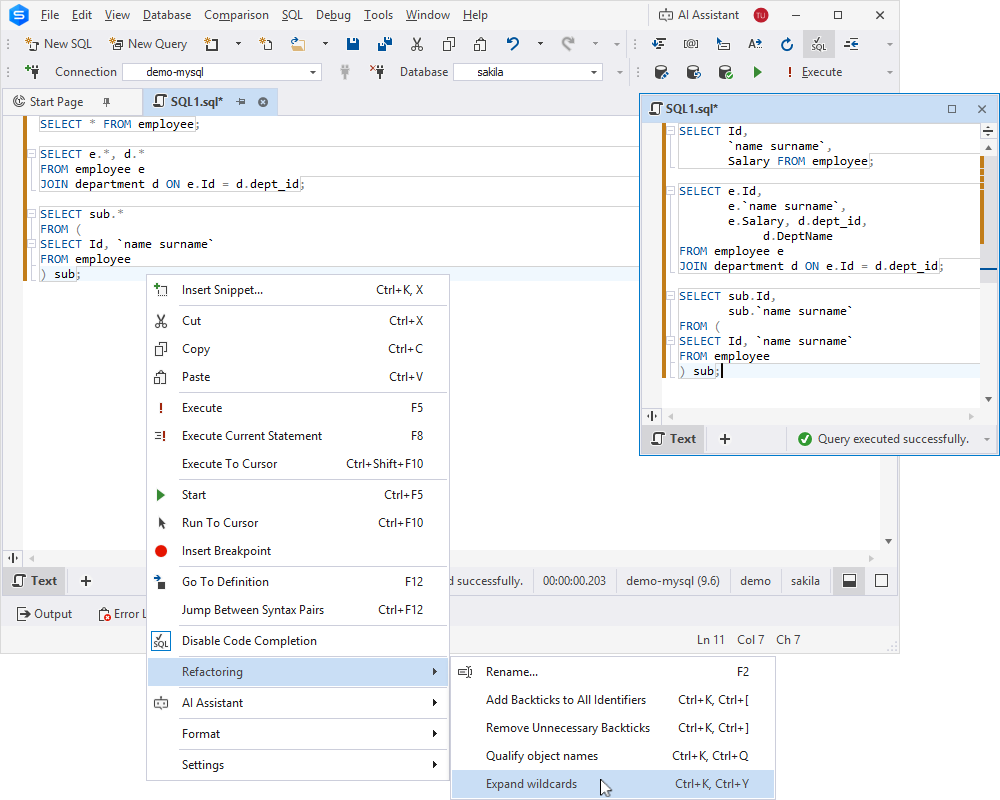Open the dropdown arrow next to Open file
The width and height of the screenshot is (1000, 800).
[325, 44]
